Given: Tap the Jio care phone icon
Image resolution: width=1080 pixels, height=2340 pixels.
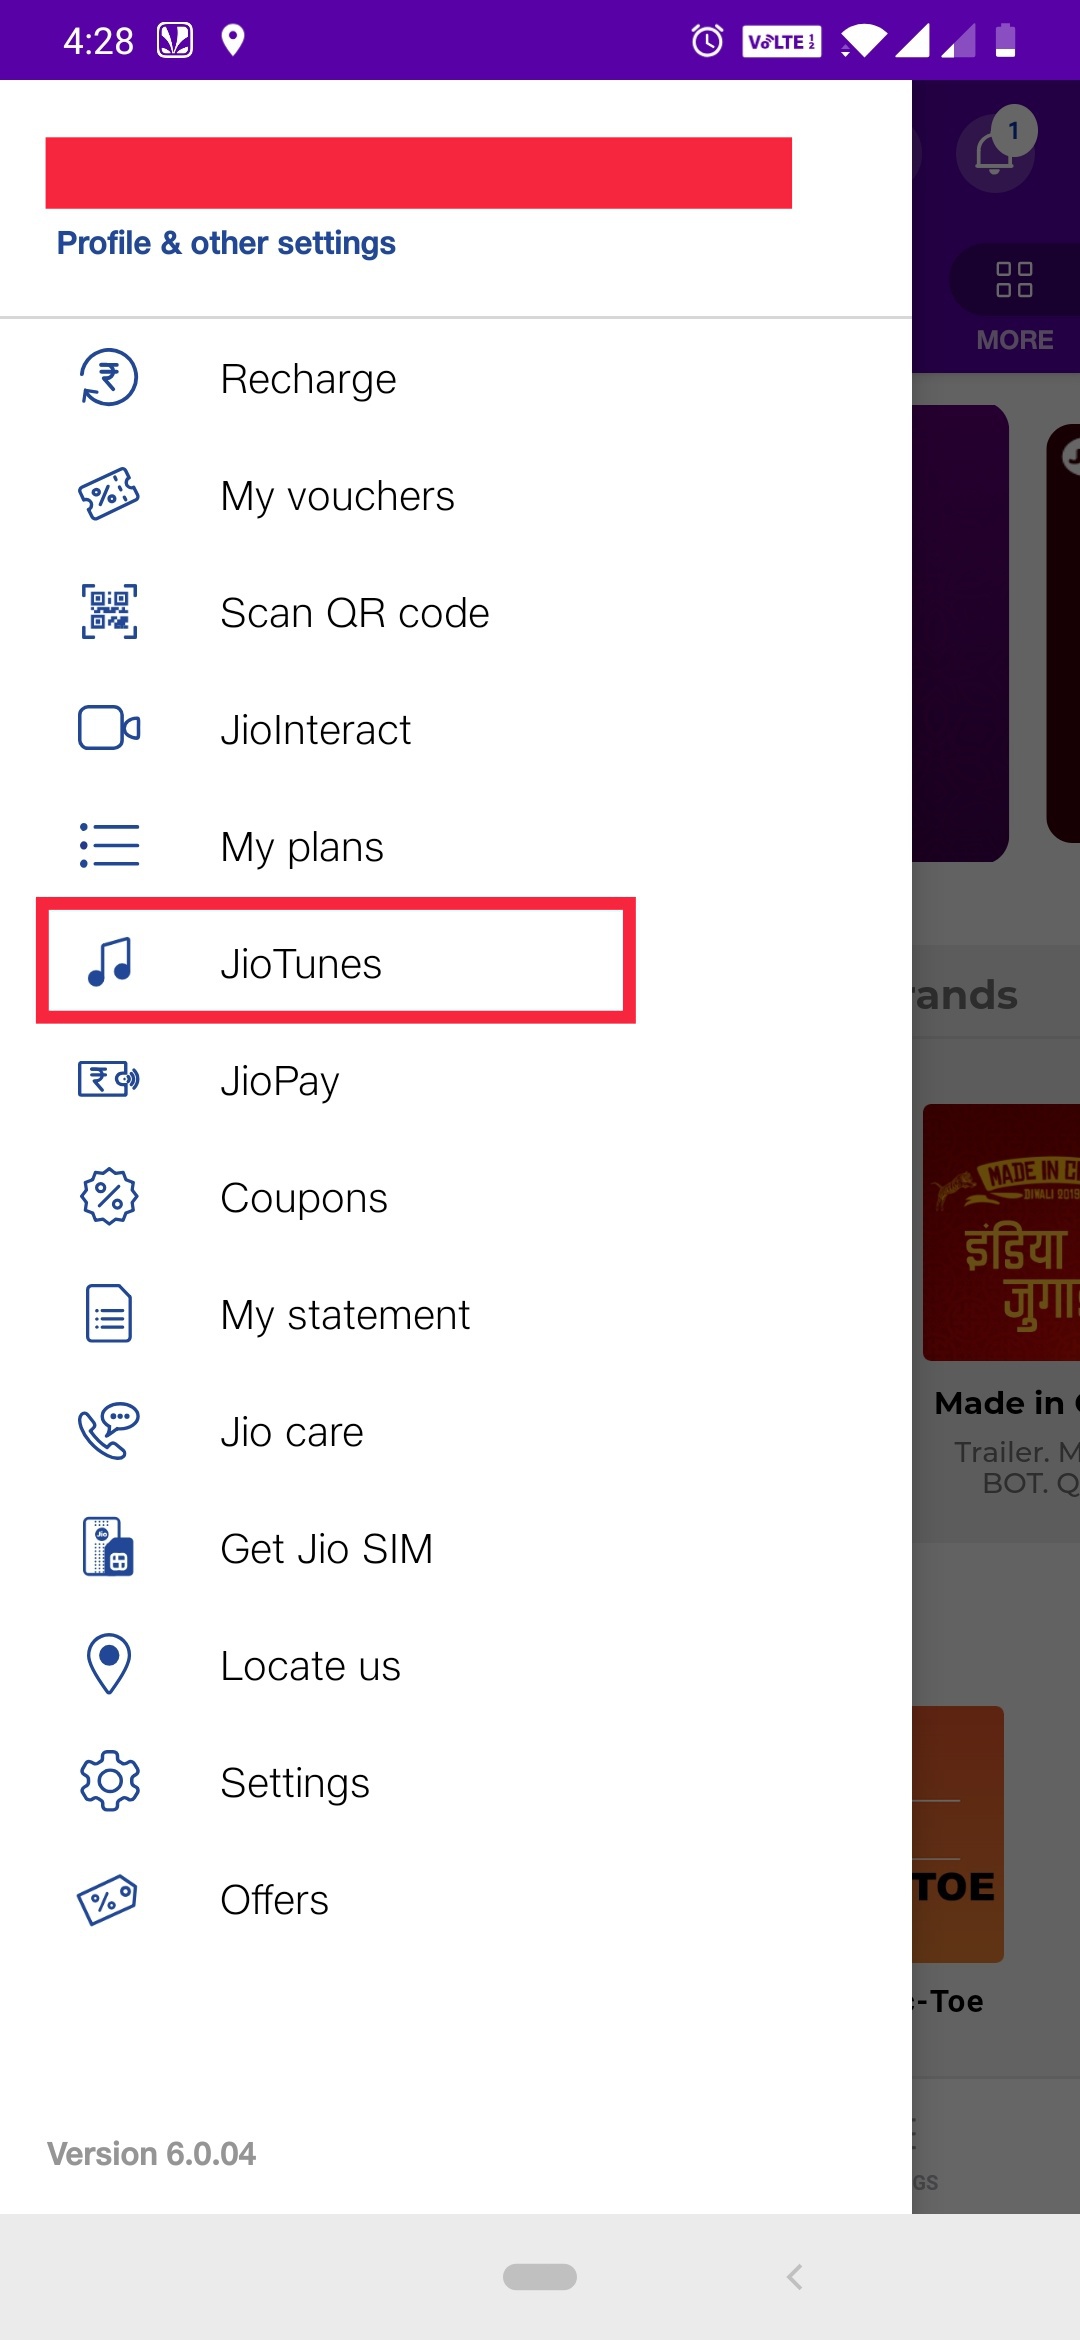Looking at the screenshot, I should pos(109,1431).
